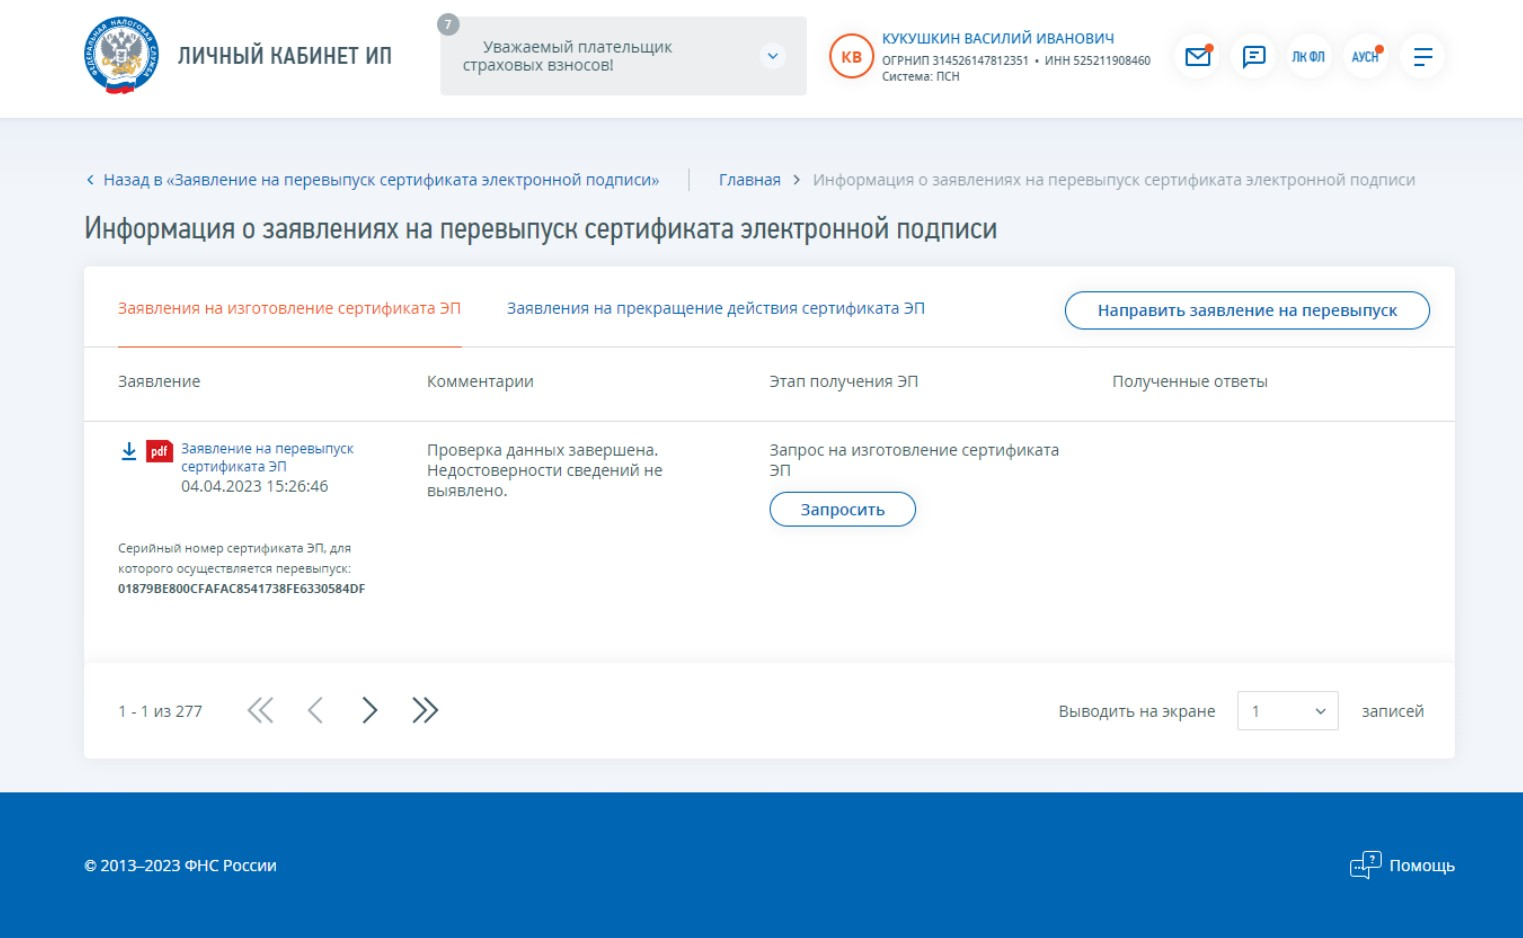This screenshot has width=1523, height=938.
Task: Switch to Заявления на прекращение действия сертификата tab
Action: (x=715, y=309)
